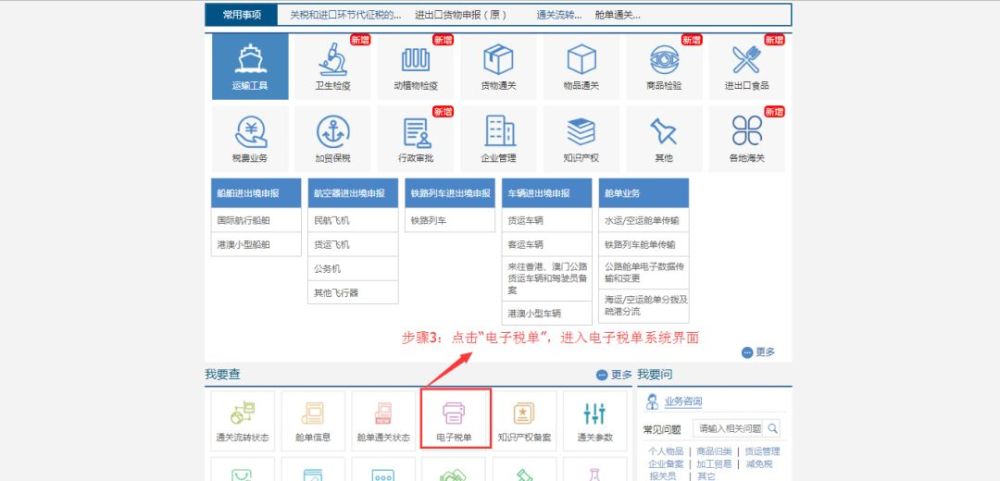Select the 常用事项 tab
This screenshot has width=1000, height=481.
pyautogui.click(x=242, y=15)
